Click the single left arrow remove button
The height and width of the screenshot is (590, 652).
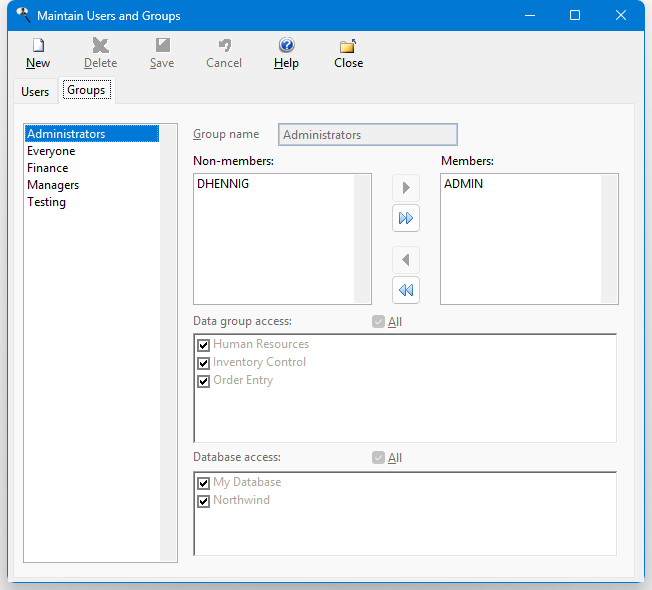[406, 260]
